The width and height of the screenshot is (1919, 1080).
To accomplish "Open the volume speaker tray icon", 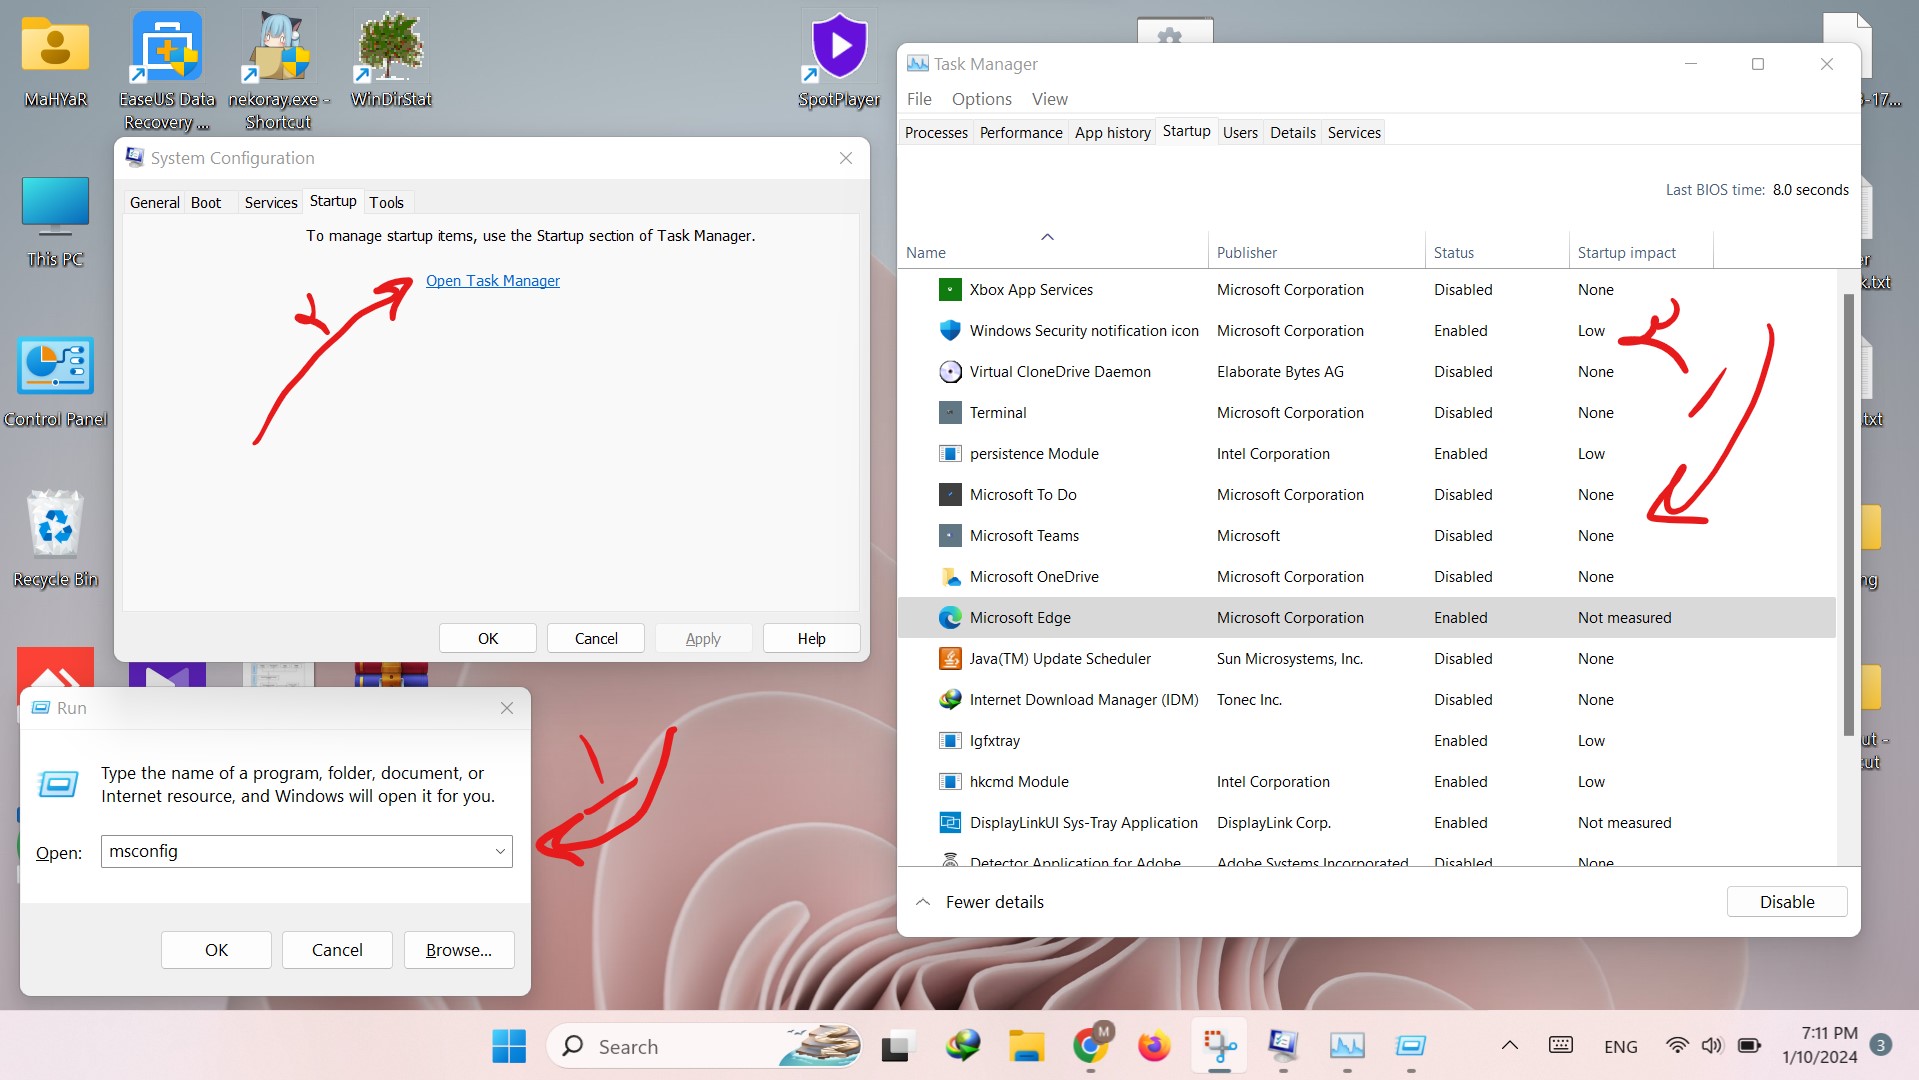I will click(x=1712, y=1046).
